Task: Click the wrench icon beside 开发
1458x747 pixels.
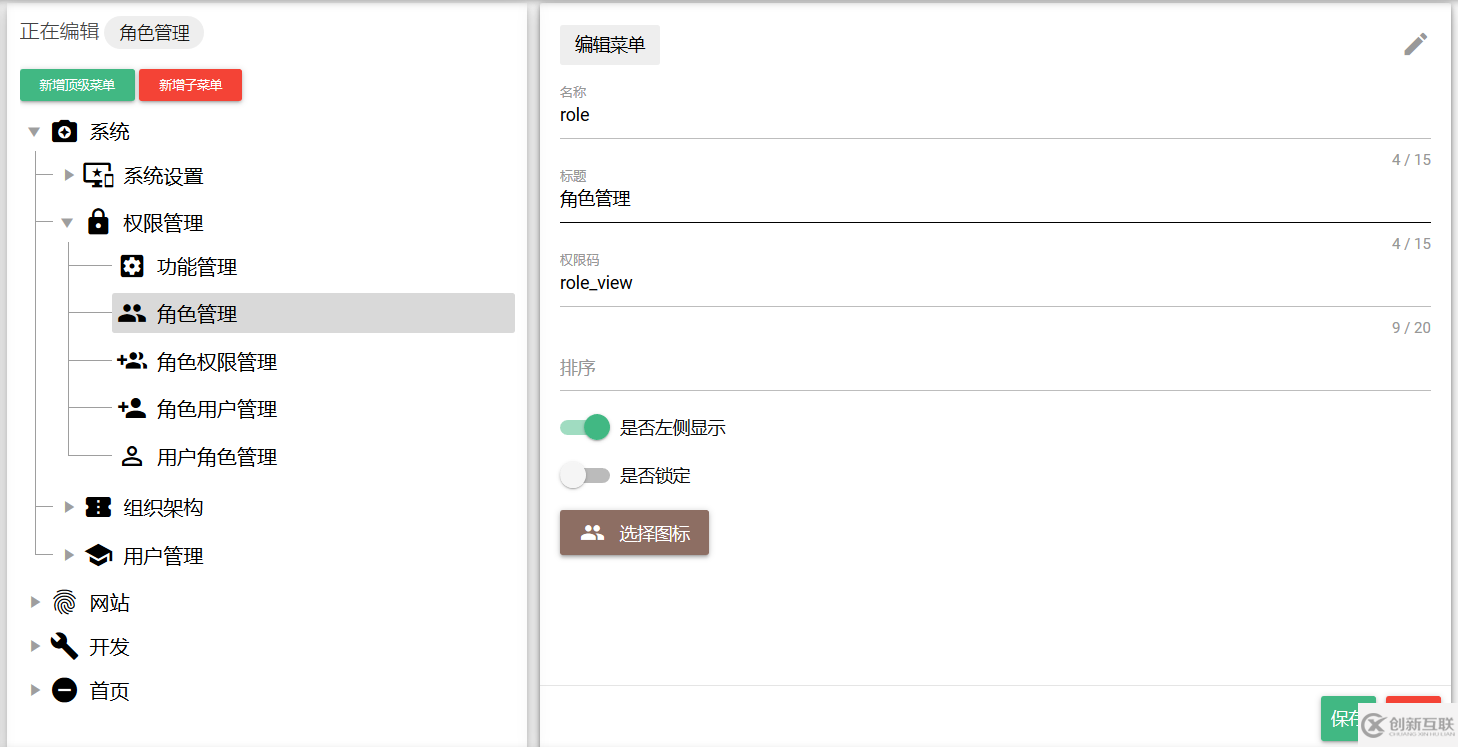Action: [x=64, y=646]
